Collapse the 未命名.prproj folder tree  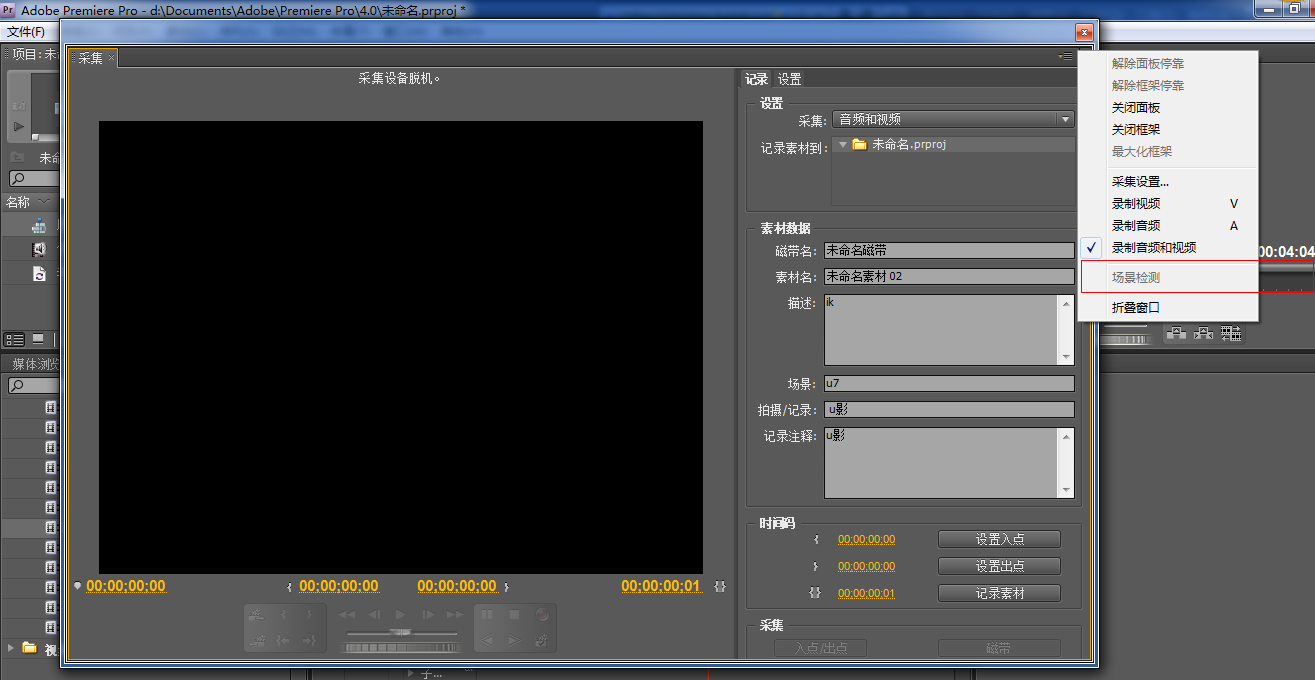click(843, 144)
